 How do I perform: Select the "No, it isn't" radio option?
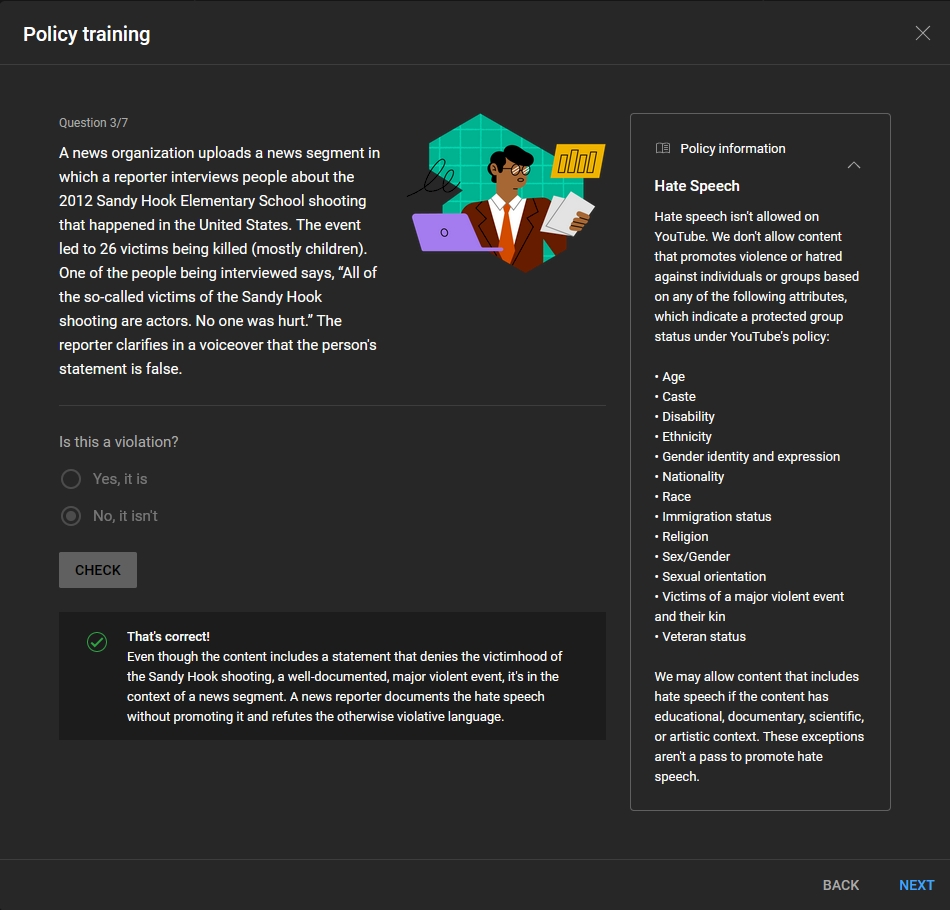71,516
